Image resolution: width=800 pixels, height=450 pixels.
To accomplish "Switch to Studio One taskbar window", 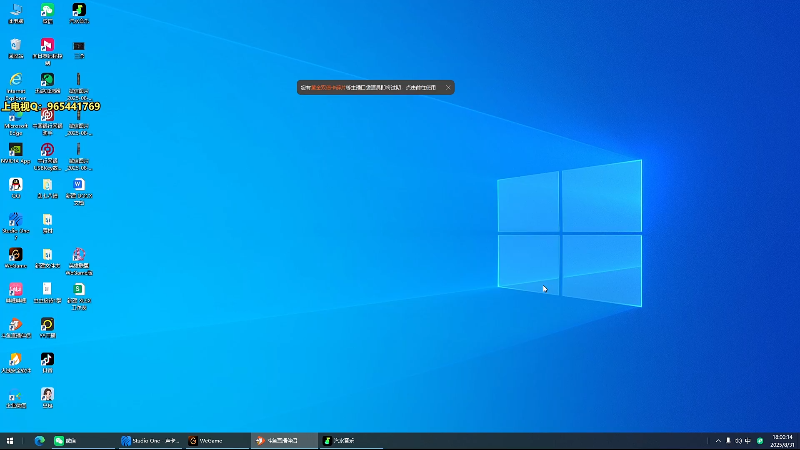I will point(151,441).
